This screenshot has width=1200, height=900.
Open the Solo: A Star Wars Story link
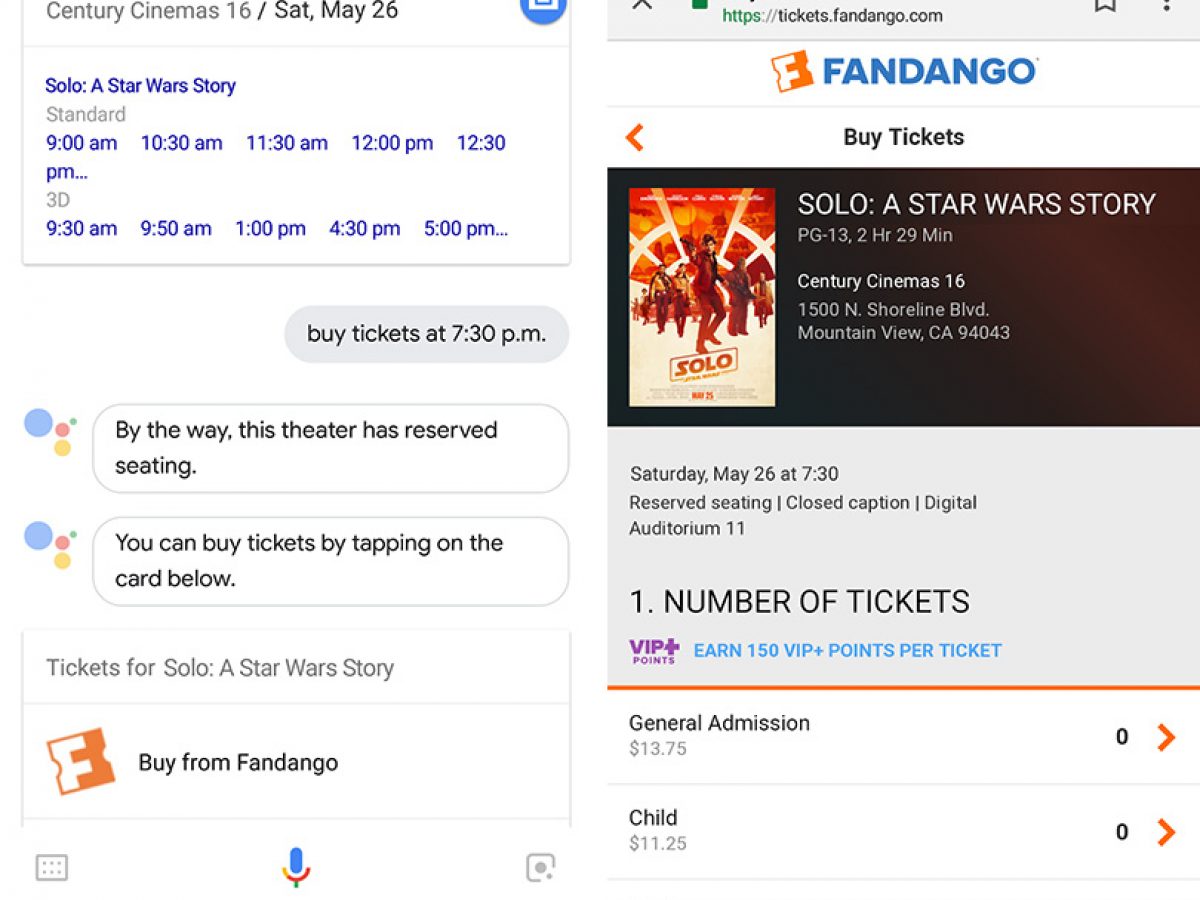click(x=140, y=86)
